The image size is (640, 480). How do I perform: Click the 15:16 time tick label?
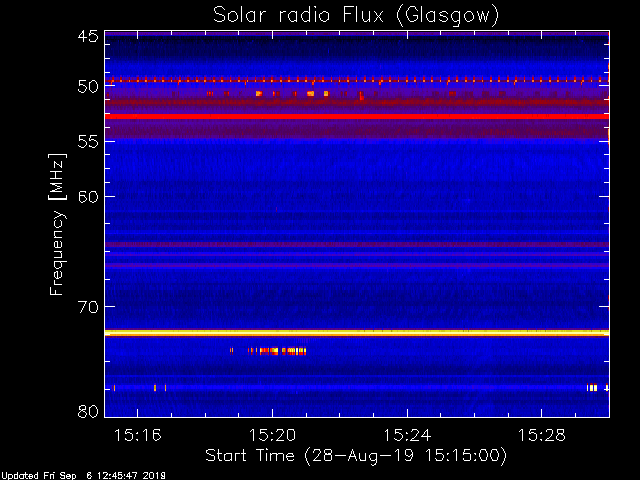(x=138, y=435)
